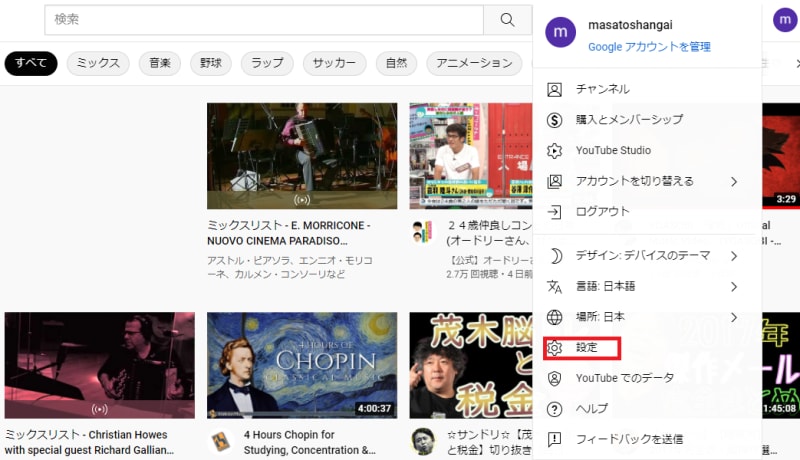Image resolution: width=800 pixels, height=460 pixels.
Task: Open the チャンネル menu entry
Action: (x=602, y=89)
